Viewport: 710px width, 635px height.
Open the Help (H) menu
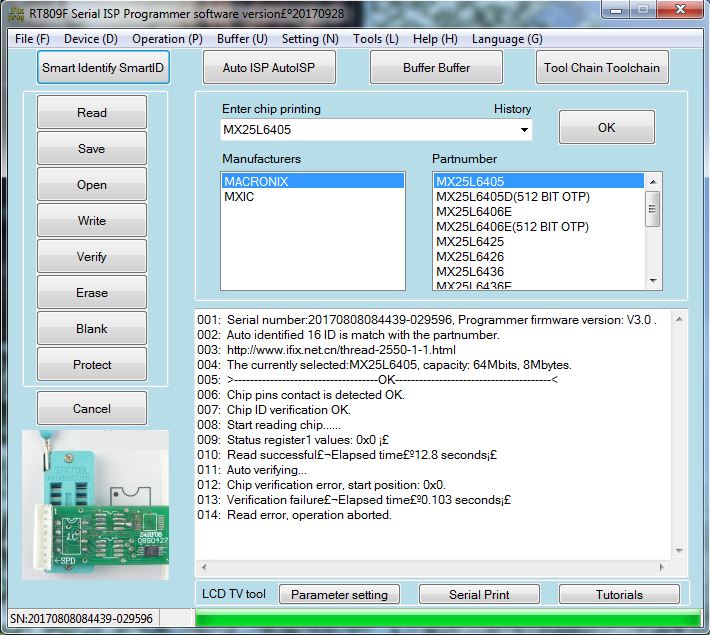click(x=435, y=39)
